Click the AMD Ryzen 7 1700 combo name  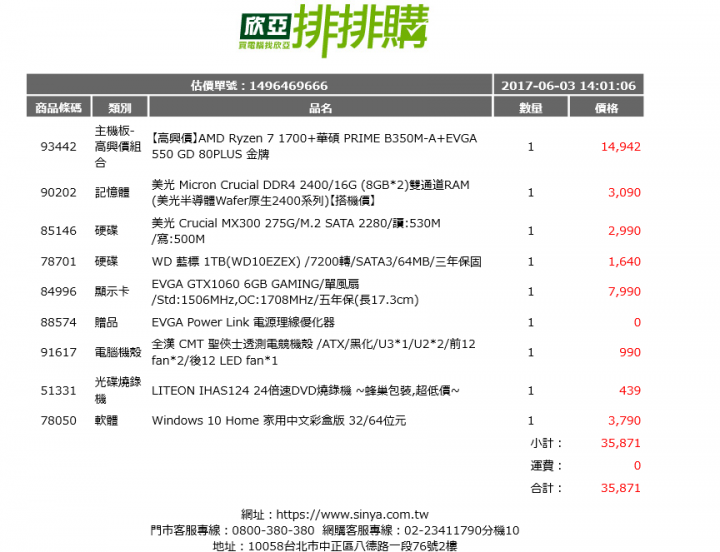coord(315,146)
